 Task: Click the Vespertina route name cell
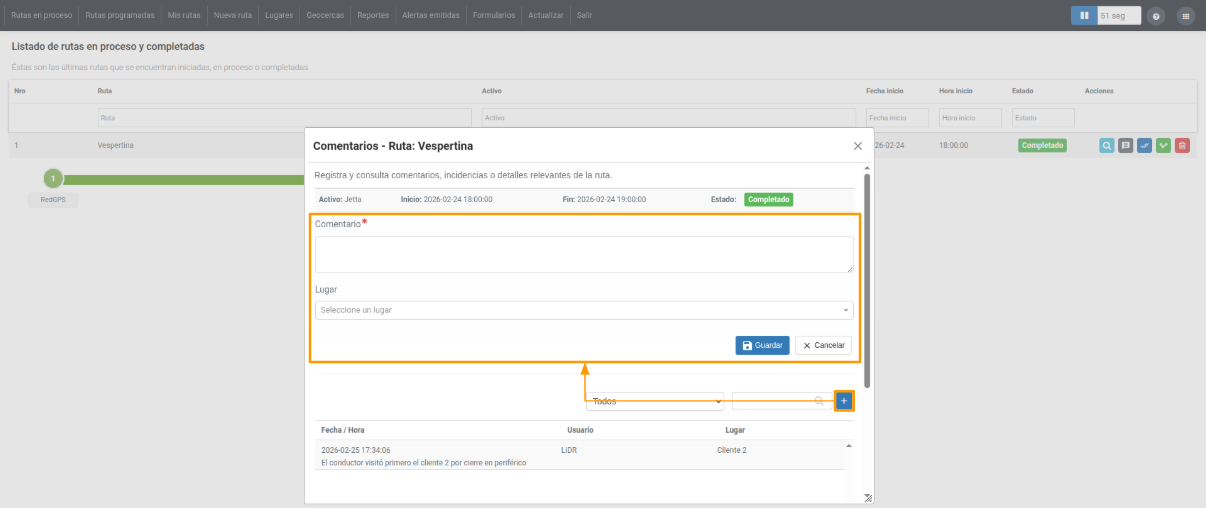coord(116,145)
